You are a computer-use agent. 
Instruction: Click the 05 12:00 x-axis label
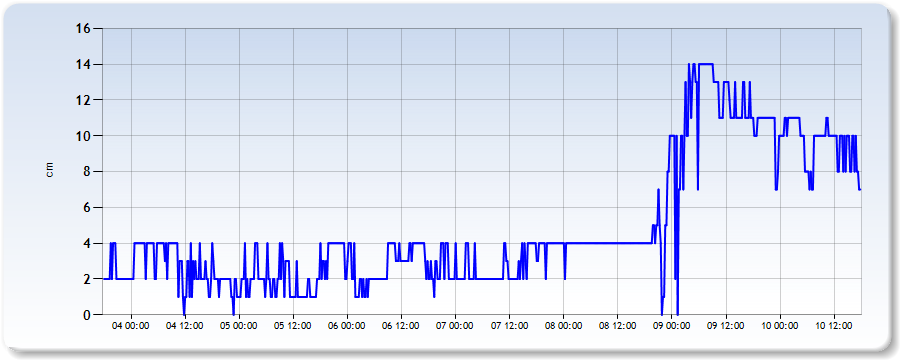click(x=293, y=326)
